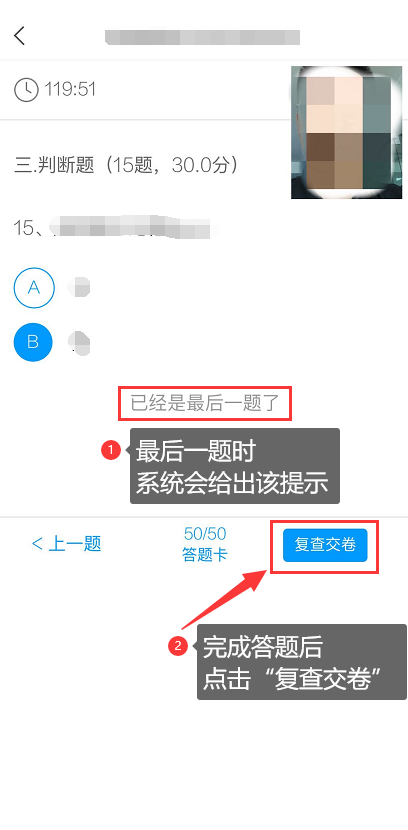The image size is (408, 830).
Task: Click the blurred text of option B
Action: point(79,342)
